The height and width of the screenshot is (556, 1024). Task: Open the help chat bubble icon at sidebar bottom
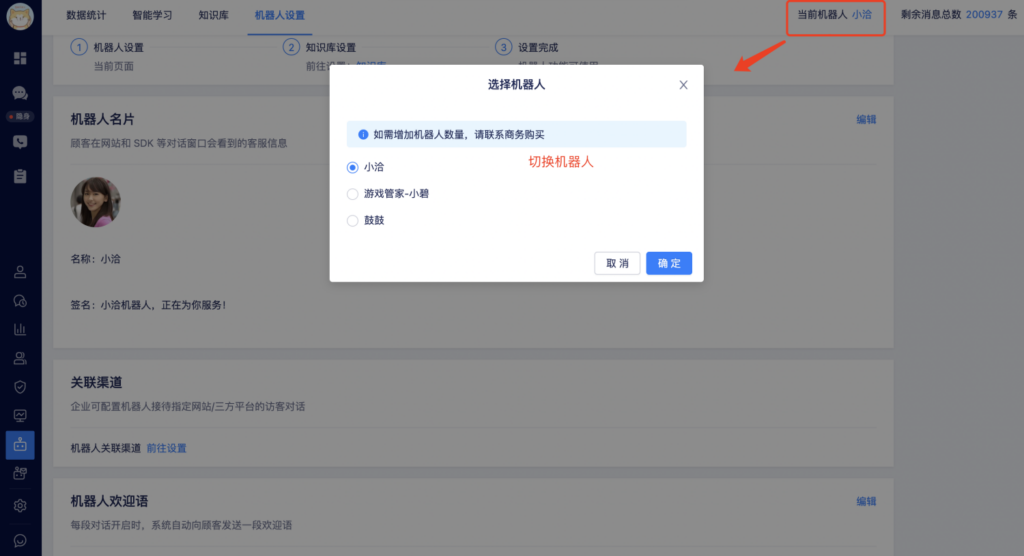coord(20,540)
